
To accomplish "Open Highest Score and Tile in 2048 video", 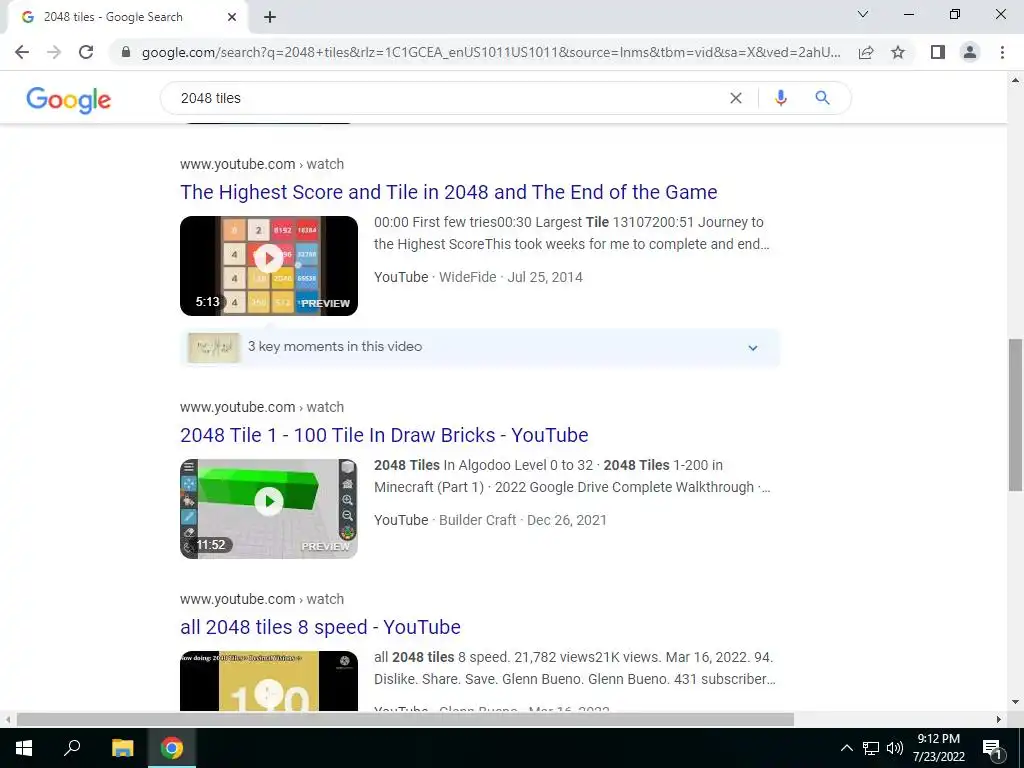I will click(x=449, y=192).
